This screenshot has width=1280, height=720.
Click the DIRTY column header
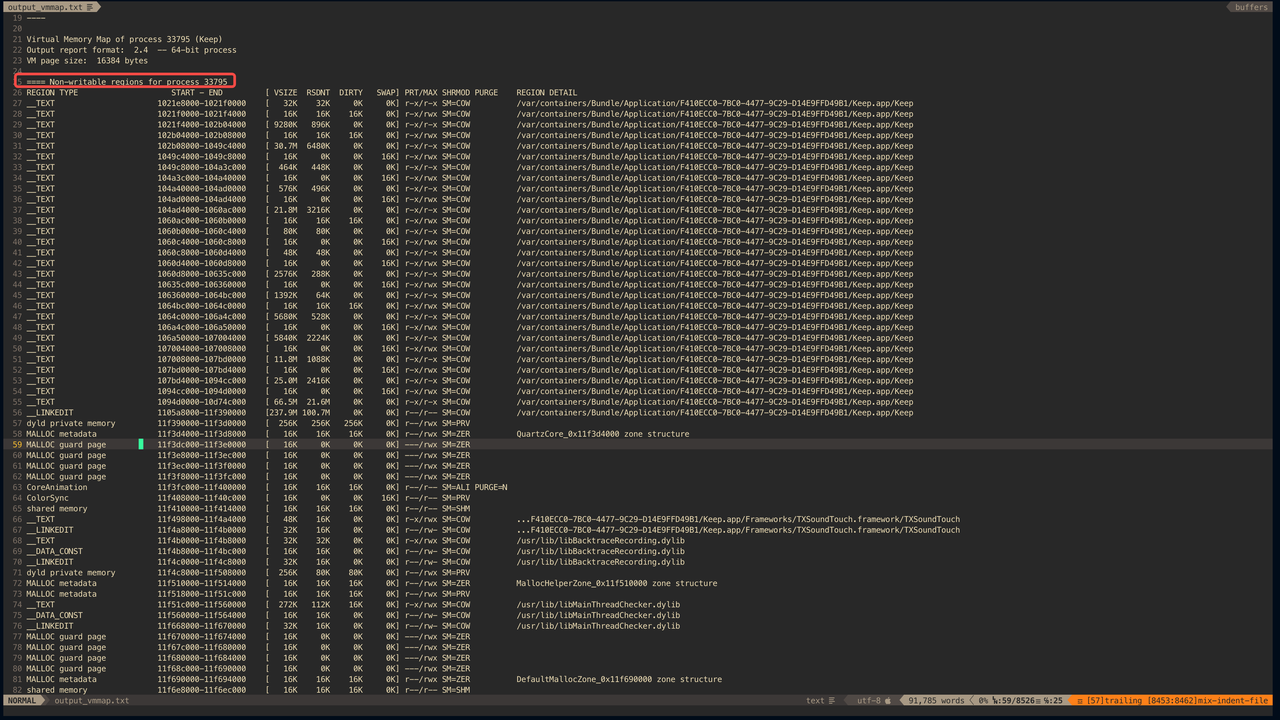[x=350, y=92]
